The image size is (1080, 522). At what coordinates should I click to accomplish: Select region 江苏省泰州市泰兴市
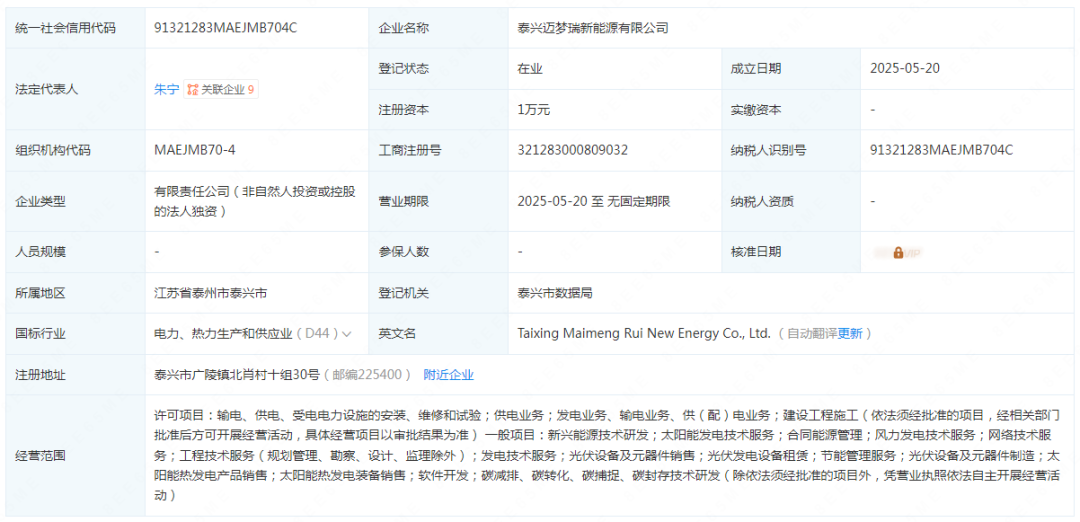coord(211,293)
